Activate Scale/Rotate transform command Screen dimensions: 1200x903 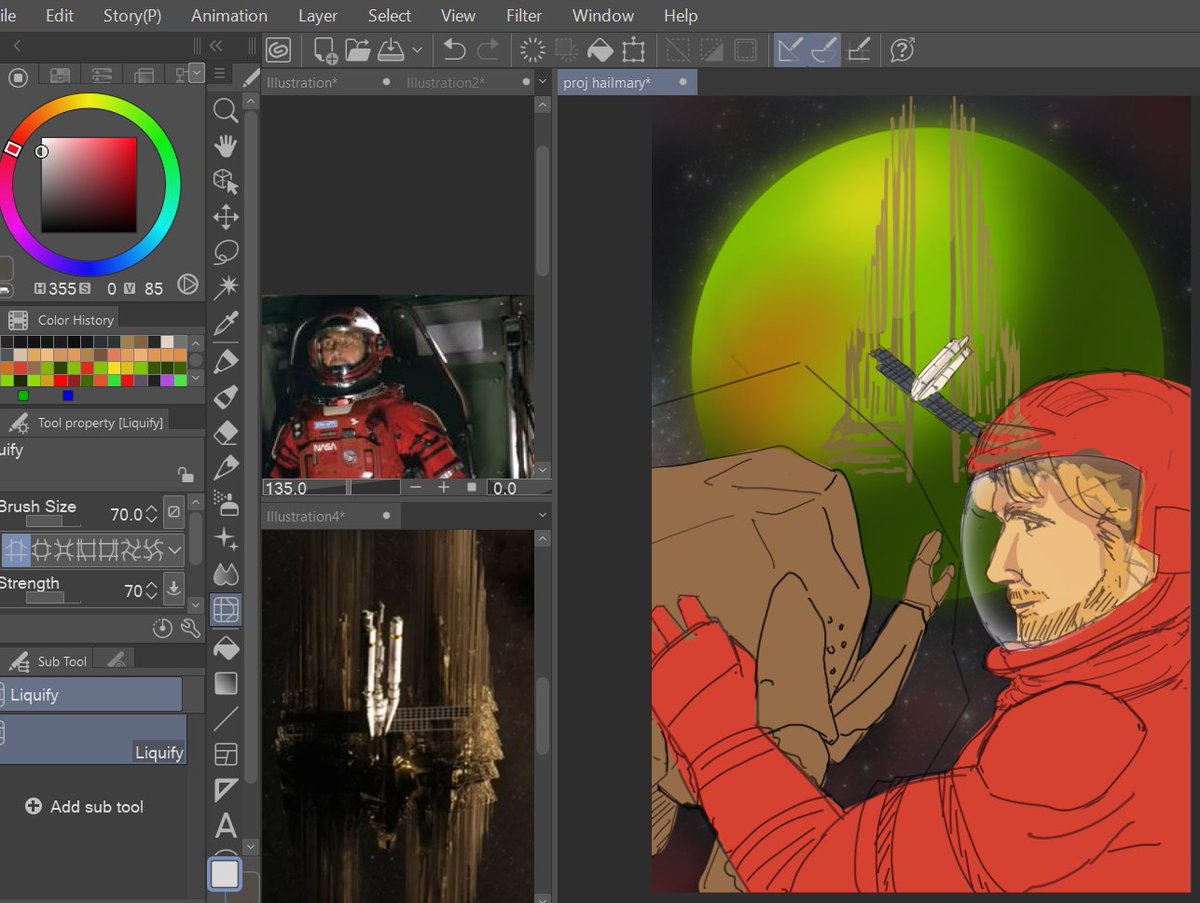click(633, 49)
